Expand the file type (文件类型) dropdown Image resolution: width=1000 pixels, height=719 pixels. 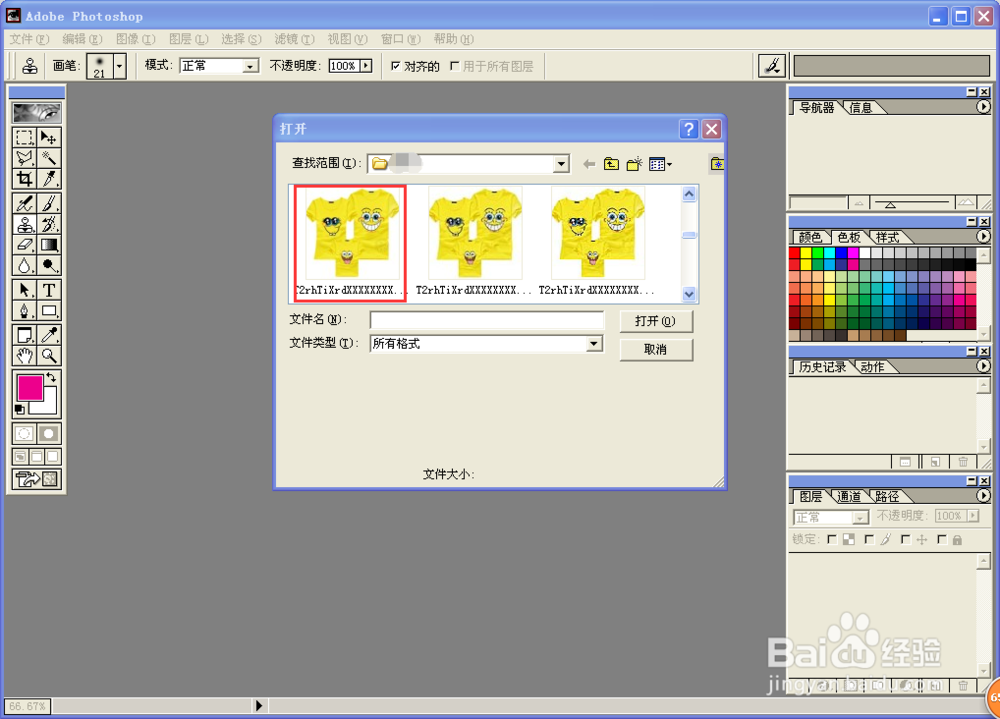pyautogui.click(x=594, y=344)
